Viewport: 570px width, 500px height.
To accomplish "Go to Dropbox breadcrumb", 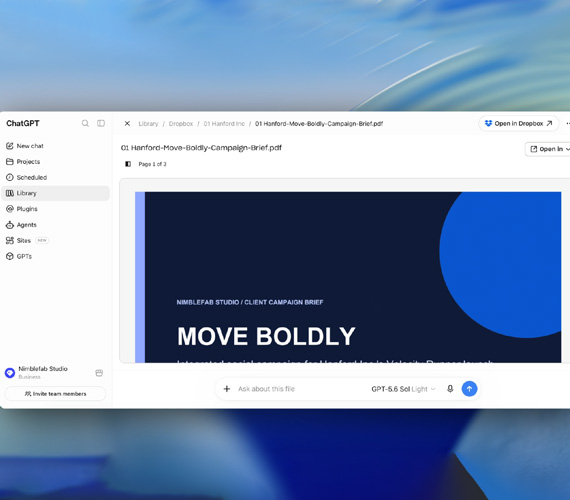I will 181,124.
